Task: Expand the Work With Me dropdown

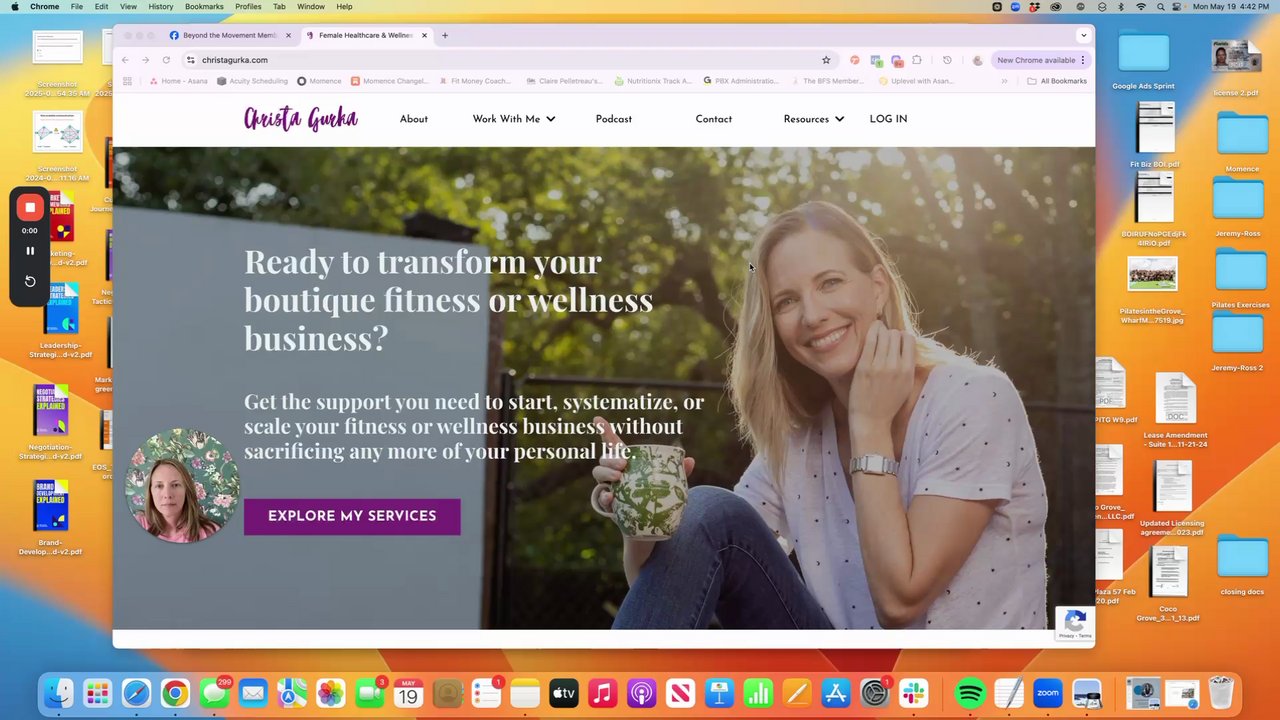Action: click(514, 119)
